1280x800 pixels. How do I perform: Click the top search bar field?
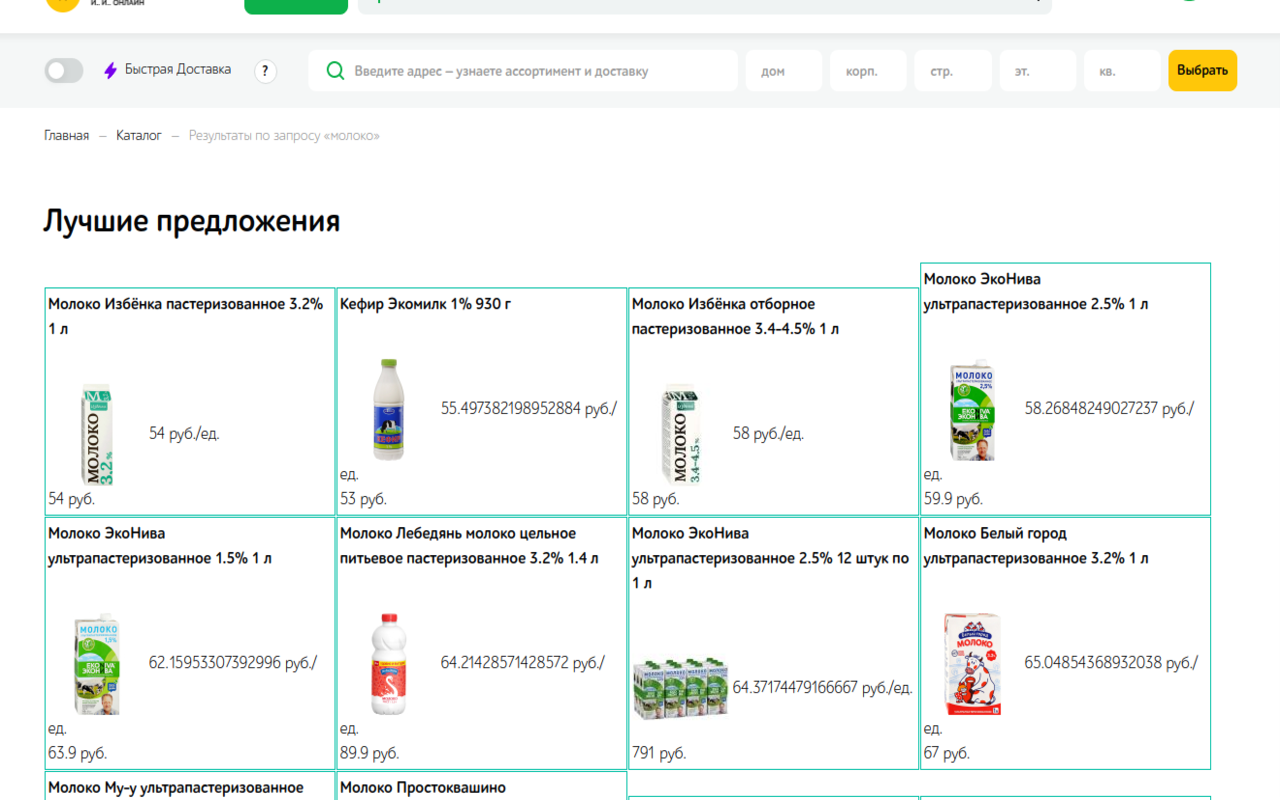pos(704,6)
